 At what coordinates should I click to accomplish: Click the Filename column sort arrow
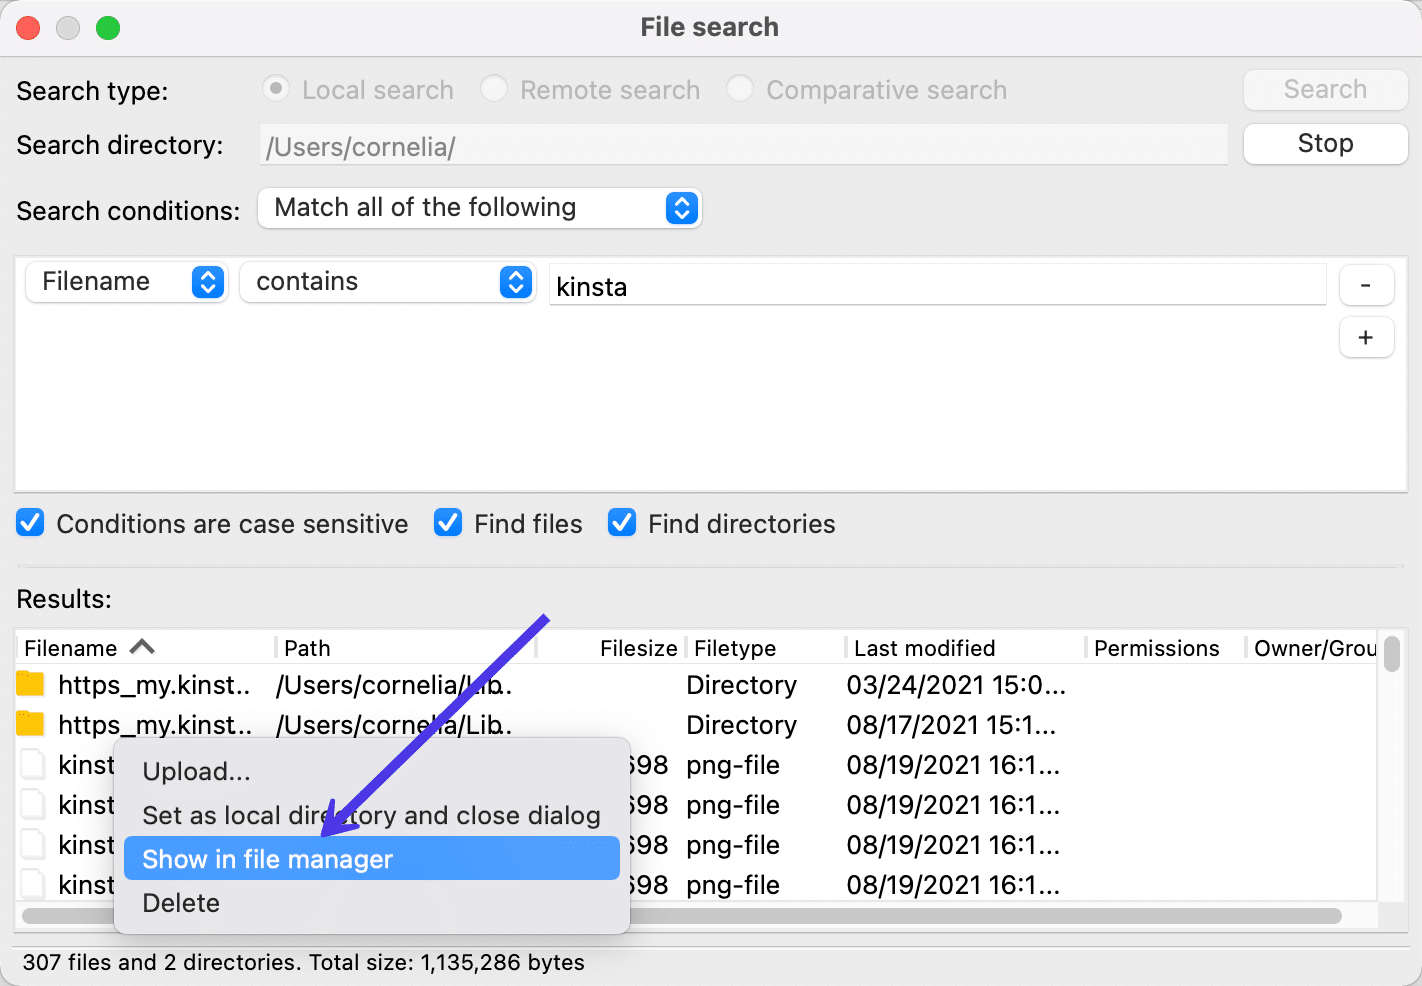(142, 647)
